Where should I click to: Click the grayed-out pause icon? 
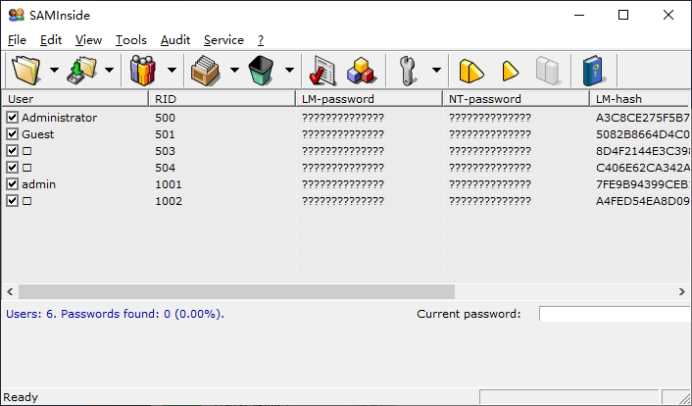click(548, 71)
